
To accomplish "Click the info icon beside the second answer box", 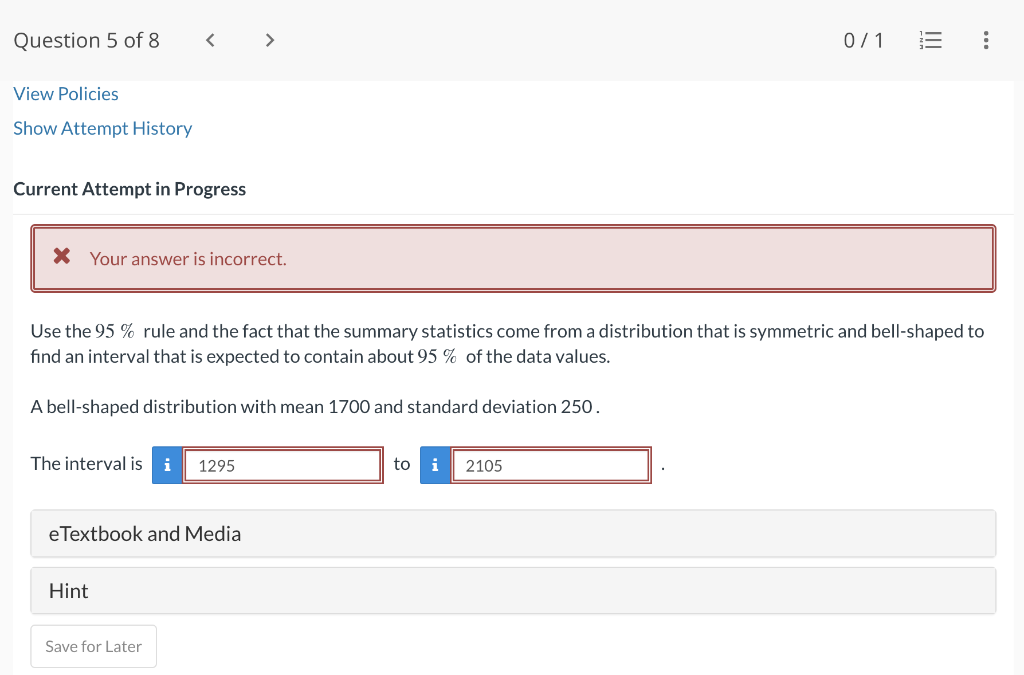I will [x=435, y=464].
